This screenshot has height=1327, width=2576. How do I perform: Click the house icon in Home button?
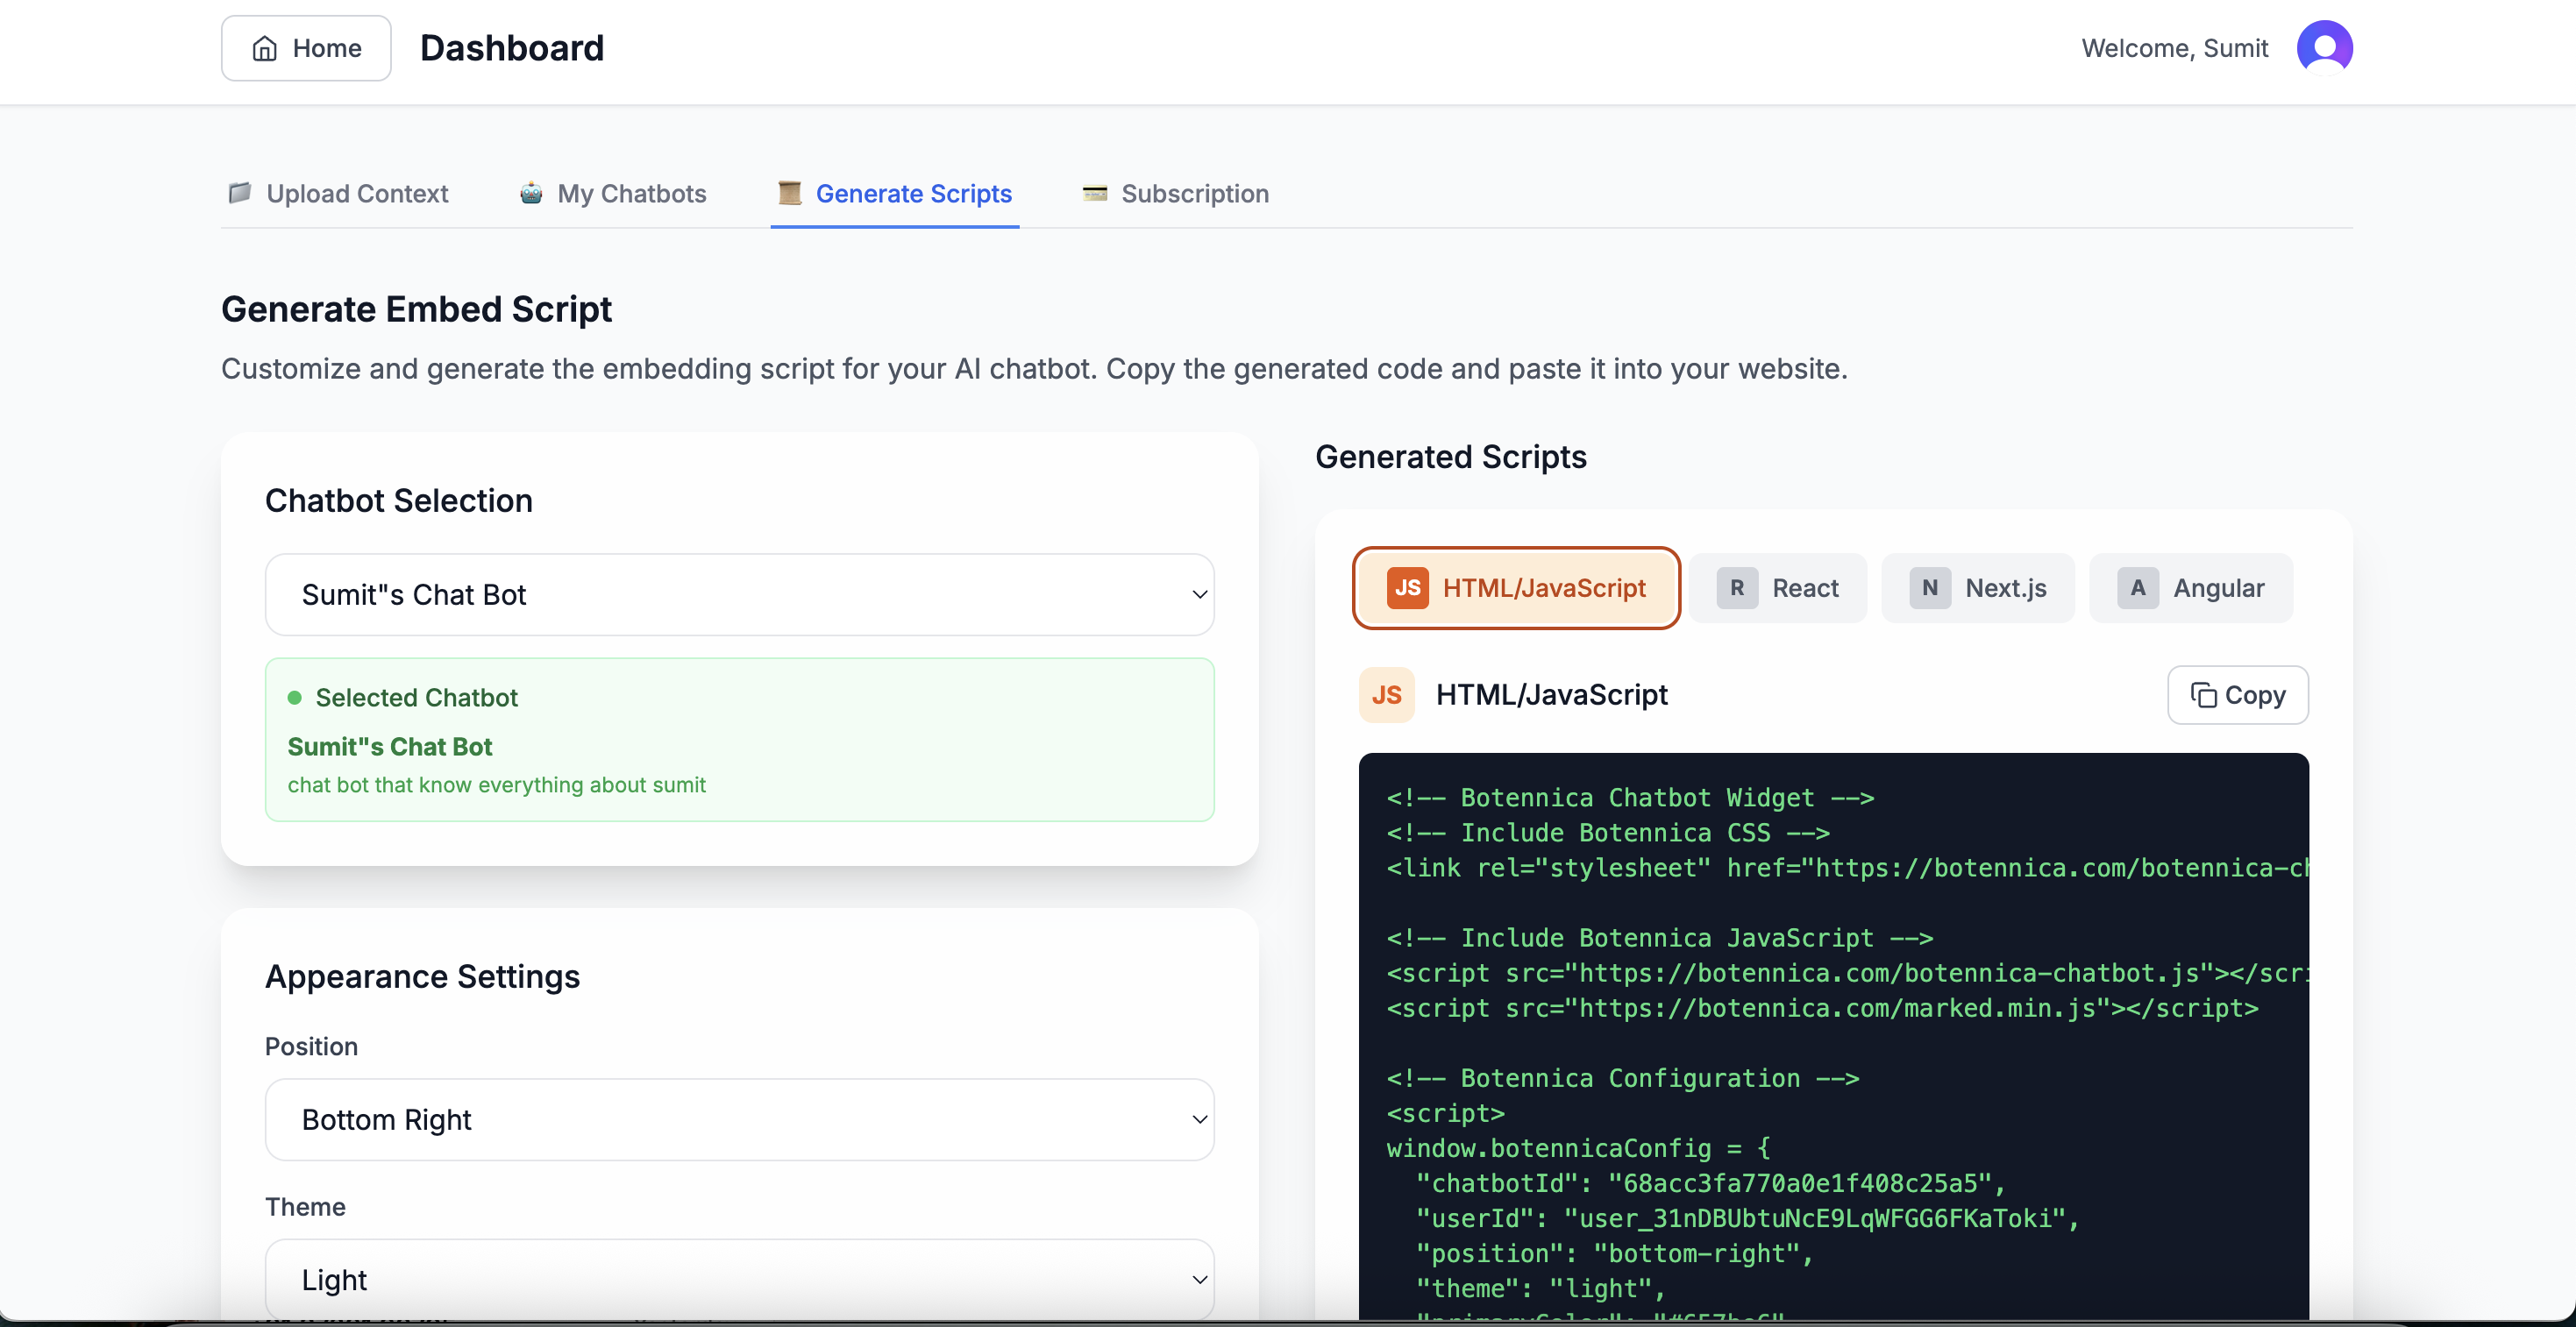pyautogui.click(x=265, y=48)
